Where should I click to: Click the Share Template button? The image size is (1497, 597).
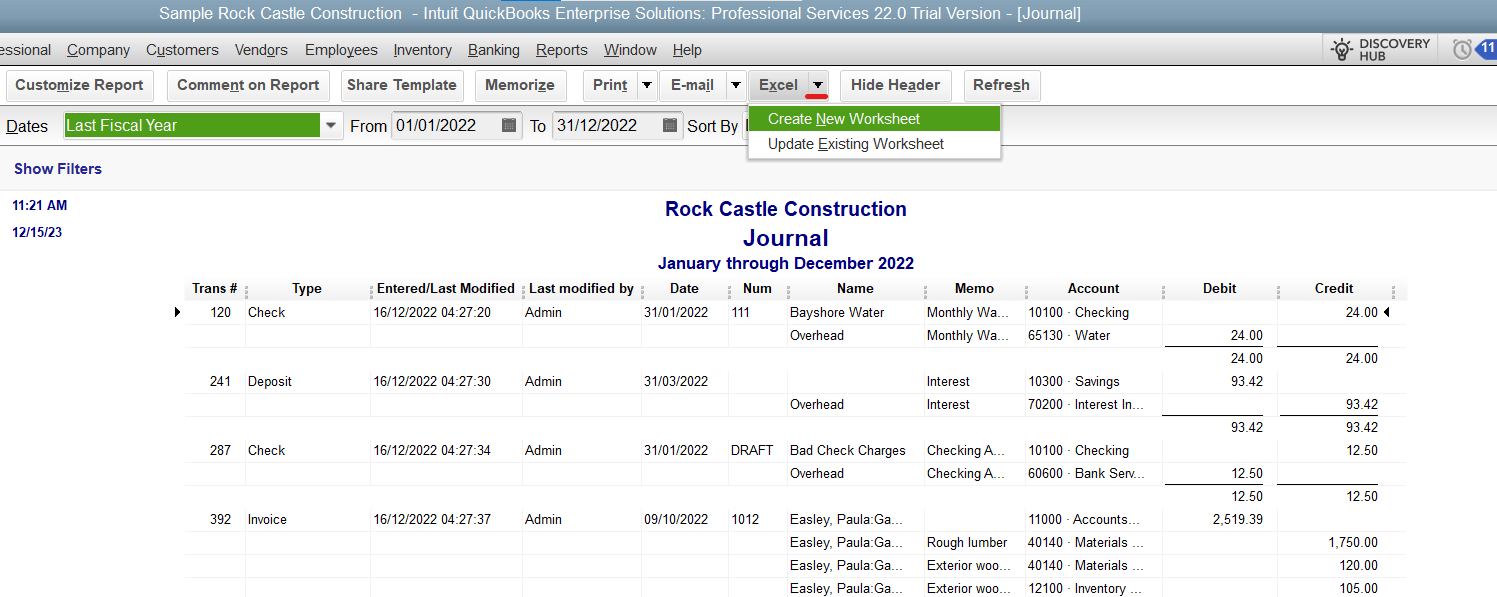click(402, 86)
